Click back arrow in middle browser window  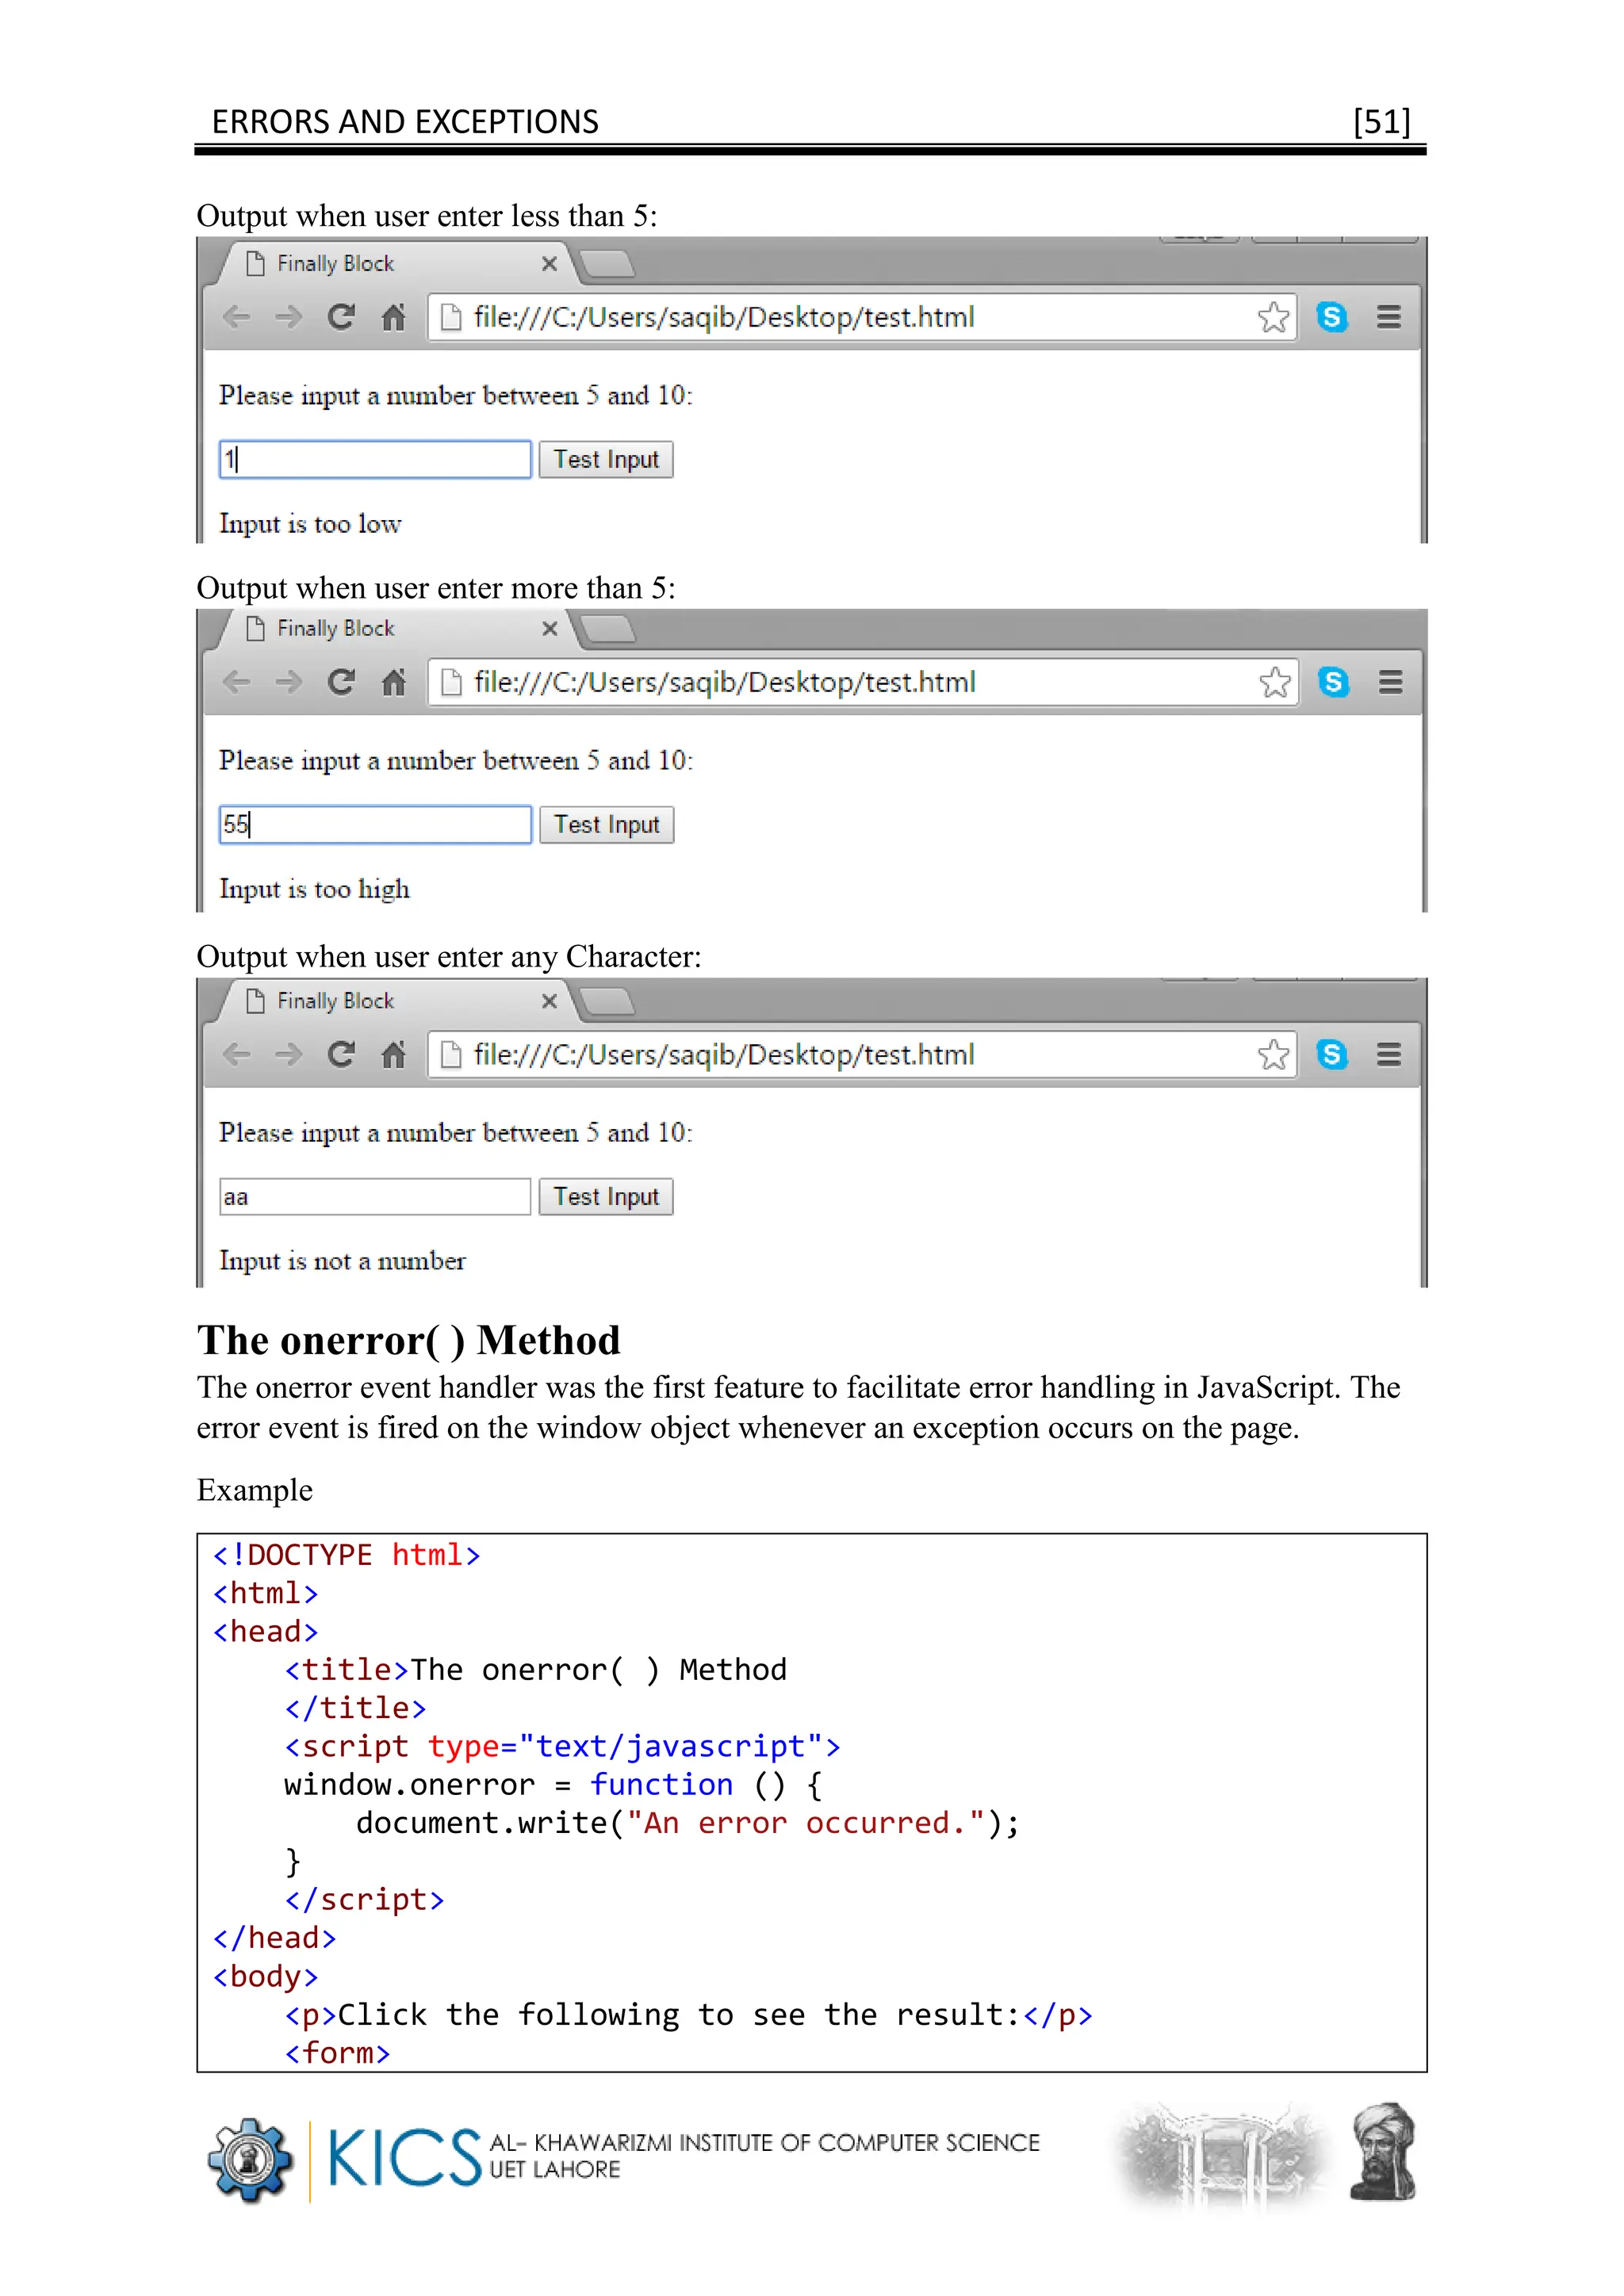(237, 682)
